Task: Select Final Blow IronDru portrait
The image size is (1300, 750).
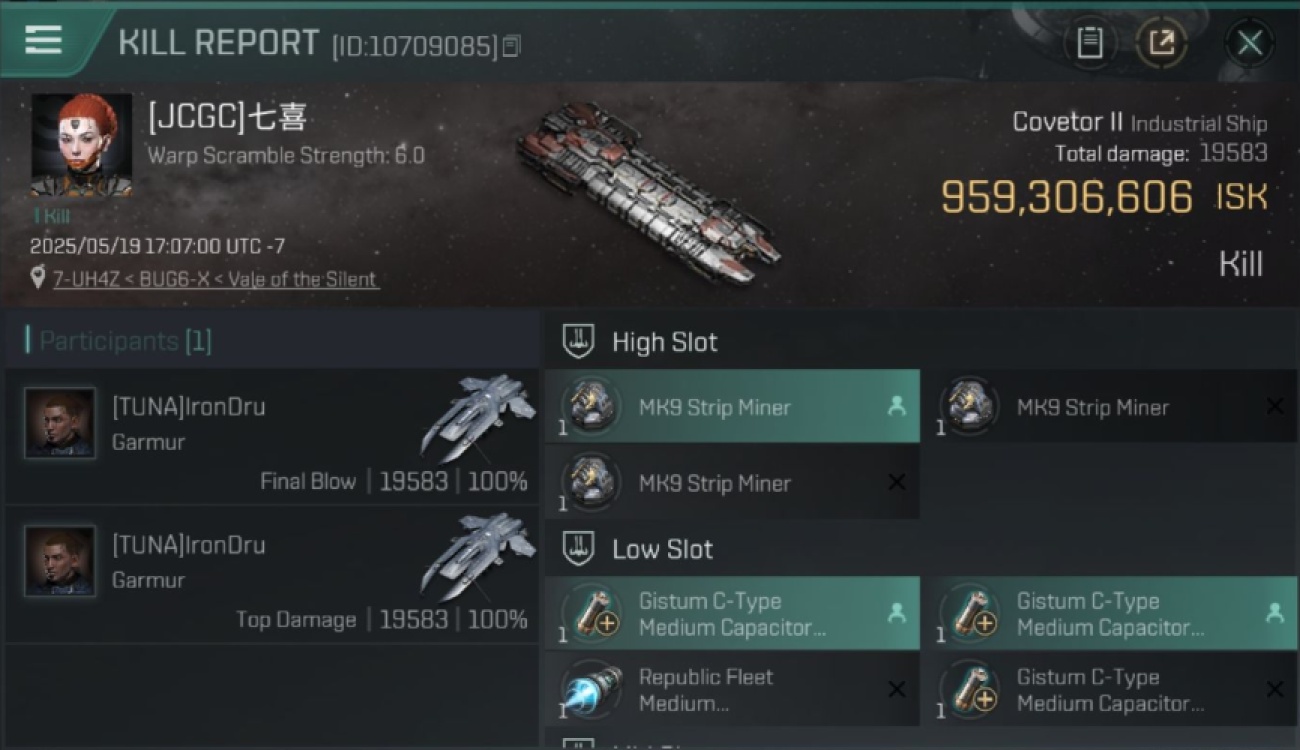Action: (x=60, y=423)
